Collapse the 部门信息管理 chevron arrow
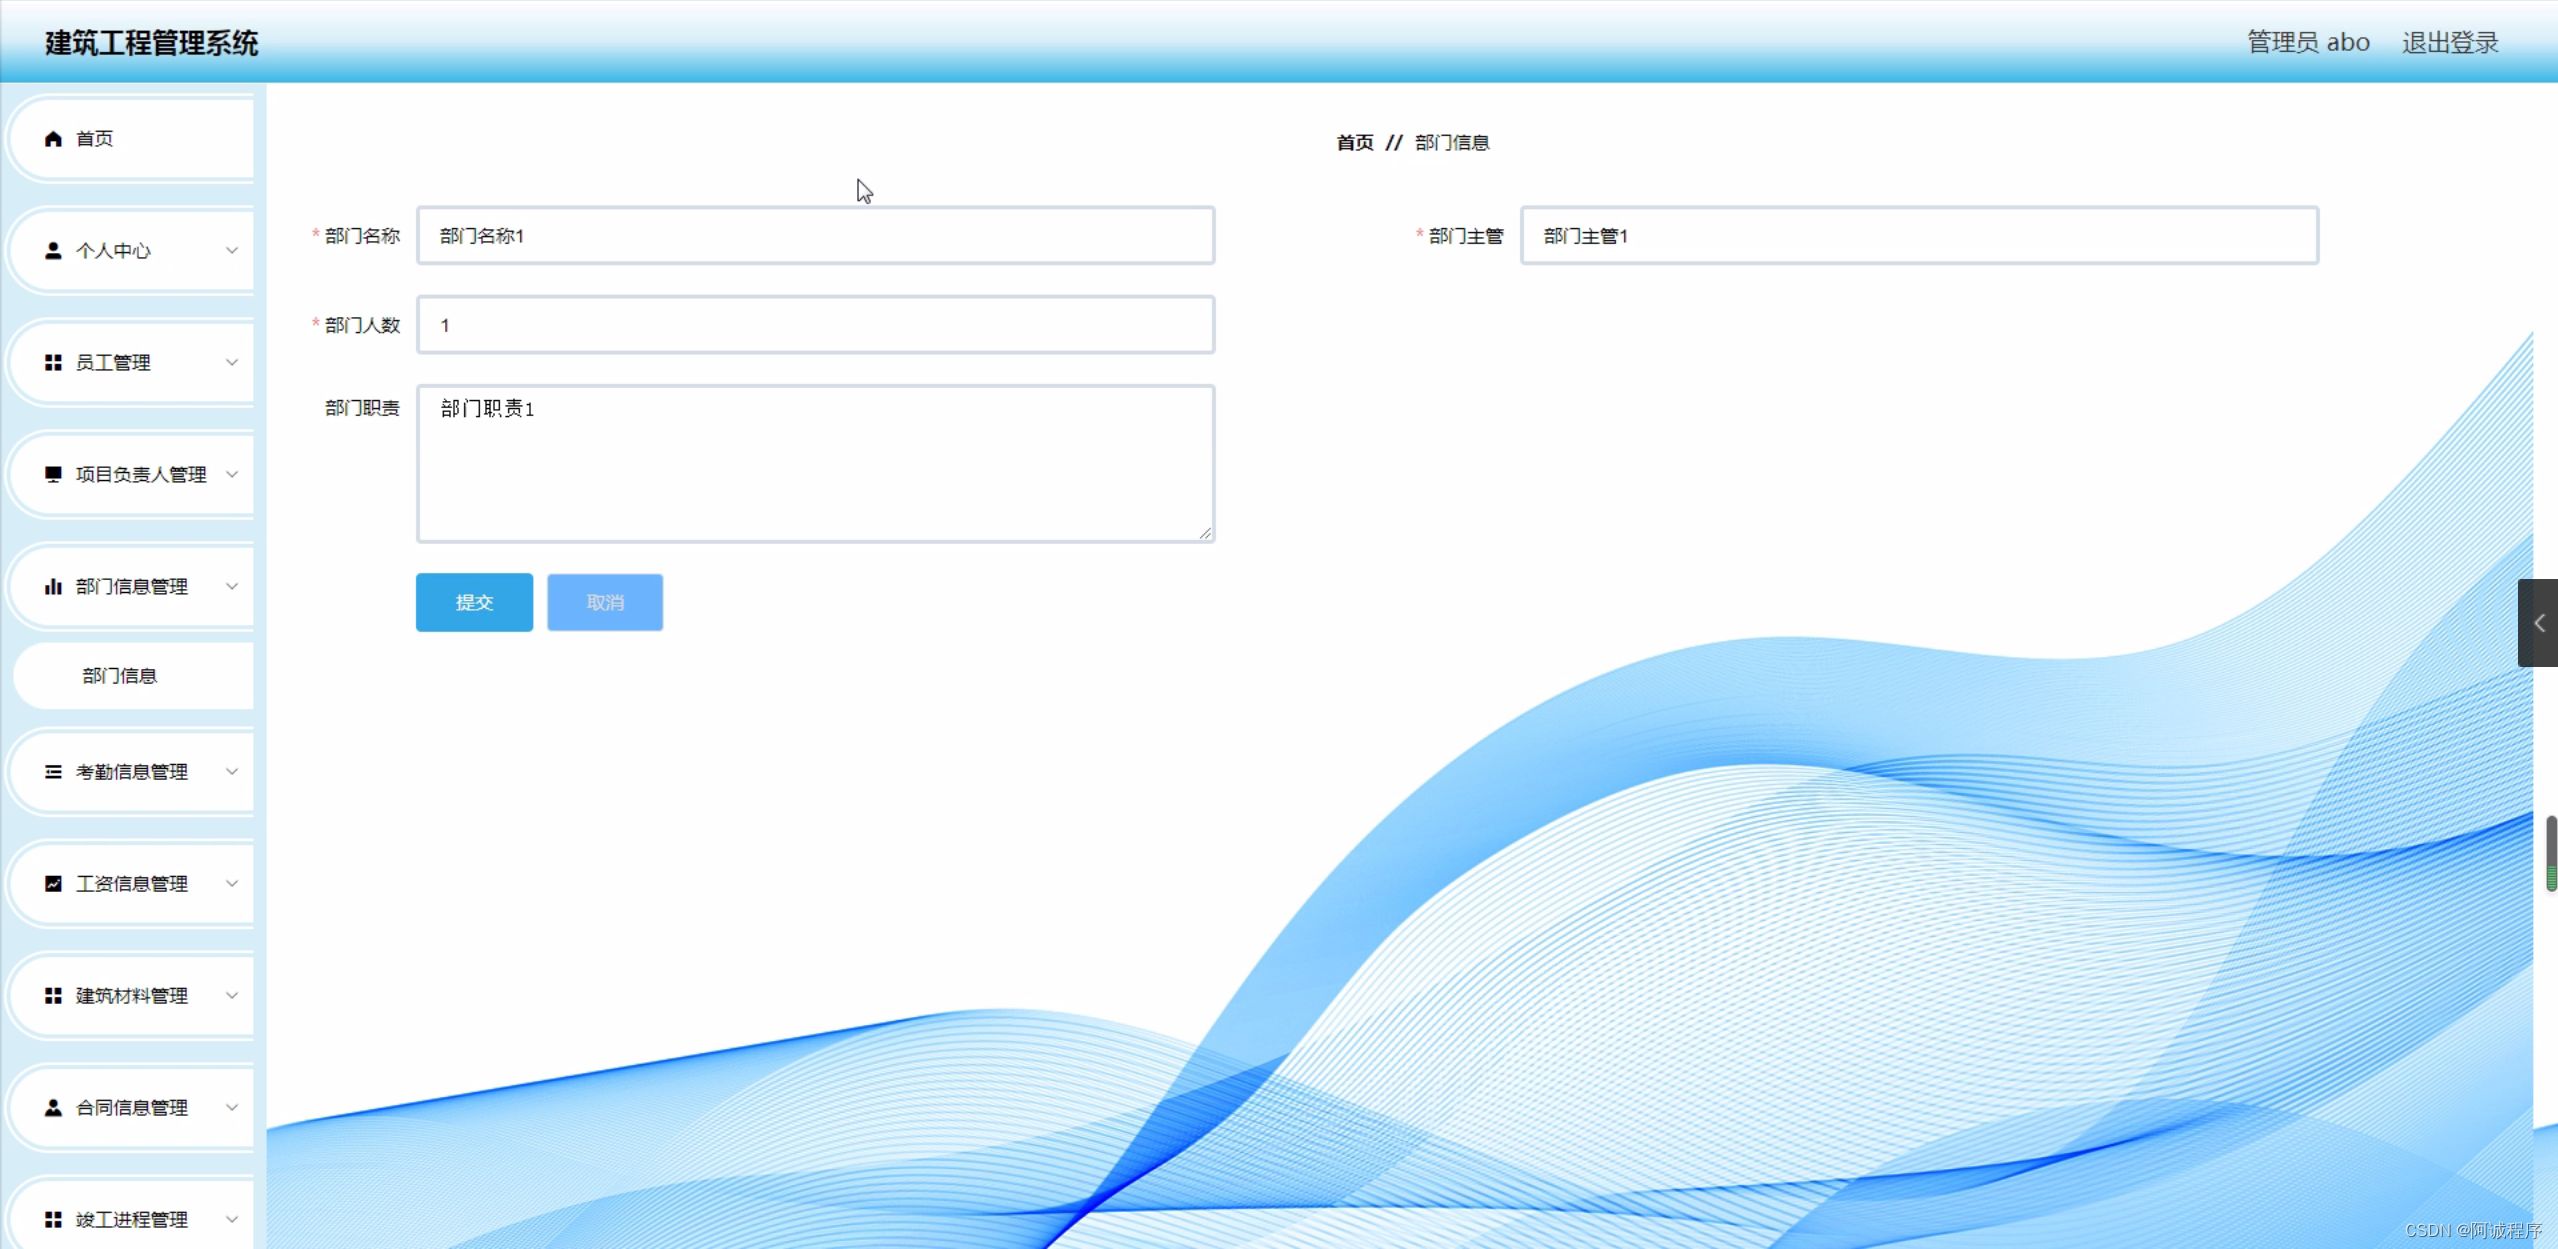 tap(232, 587)
